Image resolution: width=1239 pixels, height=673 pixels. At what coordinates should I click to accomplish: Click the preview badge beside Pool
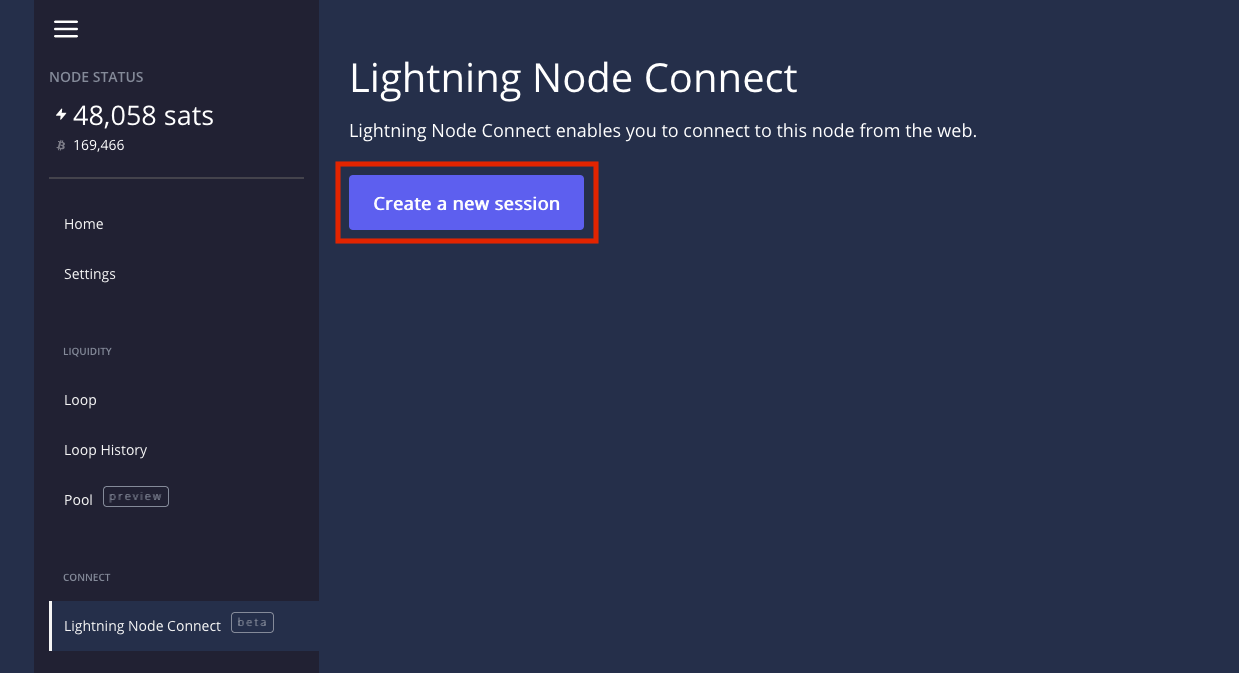click(136, 497)
